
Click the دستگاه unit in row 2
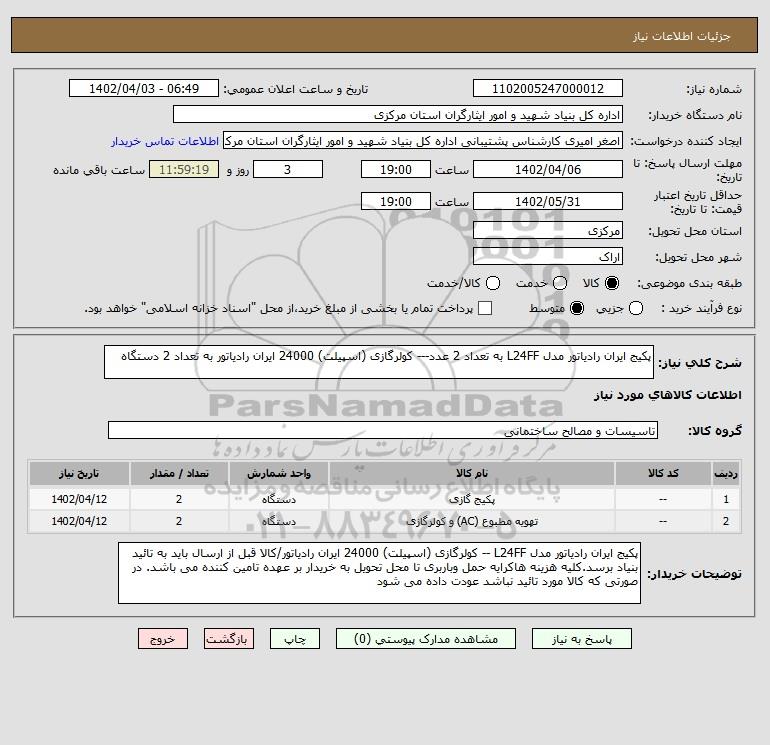(x=278, y=521)
